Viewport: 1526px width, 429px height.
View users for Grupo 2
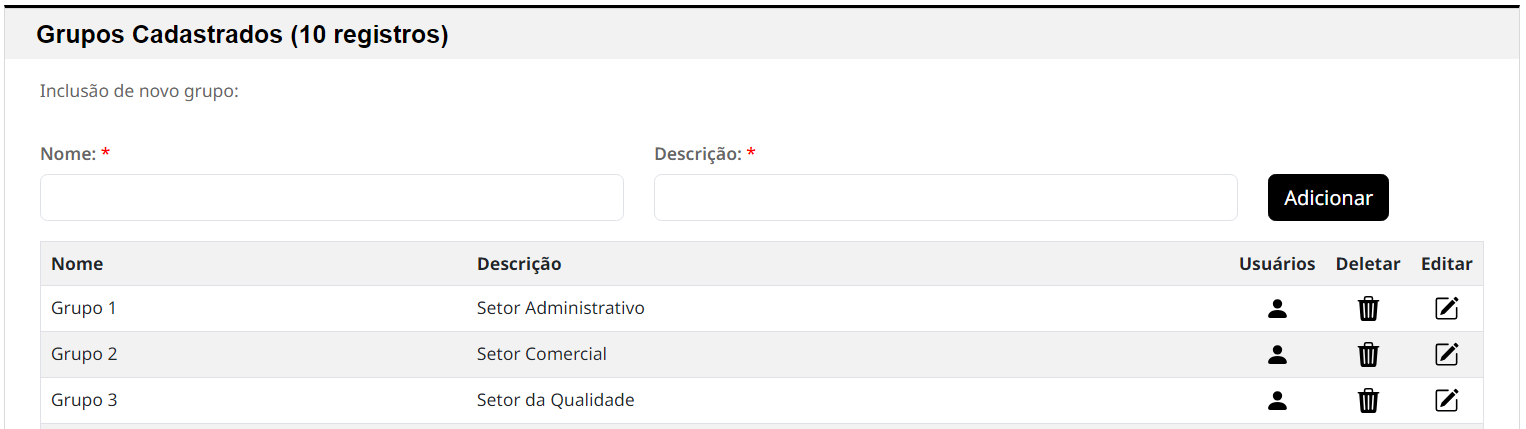pos(1277,355)
